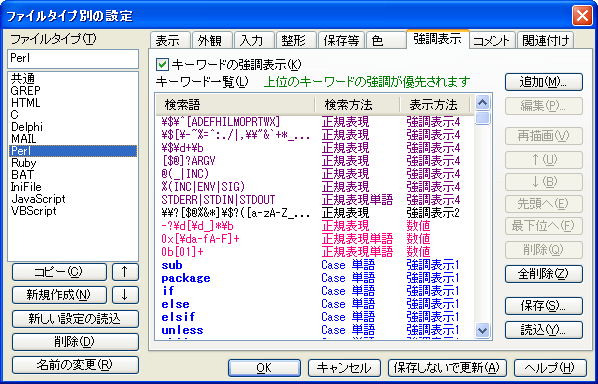The height and width of the screenshot is (384, 598).
Task: Click the キャンセル button
Action: (344, 368)
